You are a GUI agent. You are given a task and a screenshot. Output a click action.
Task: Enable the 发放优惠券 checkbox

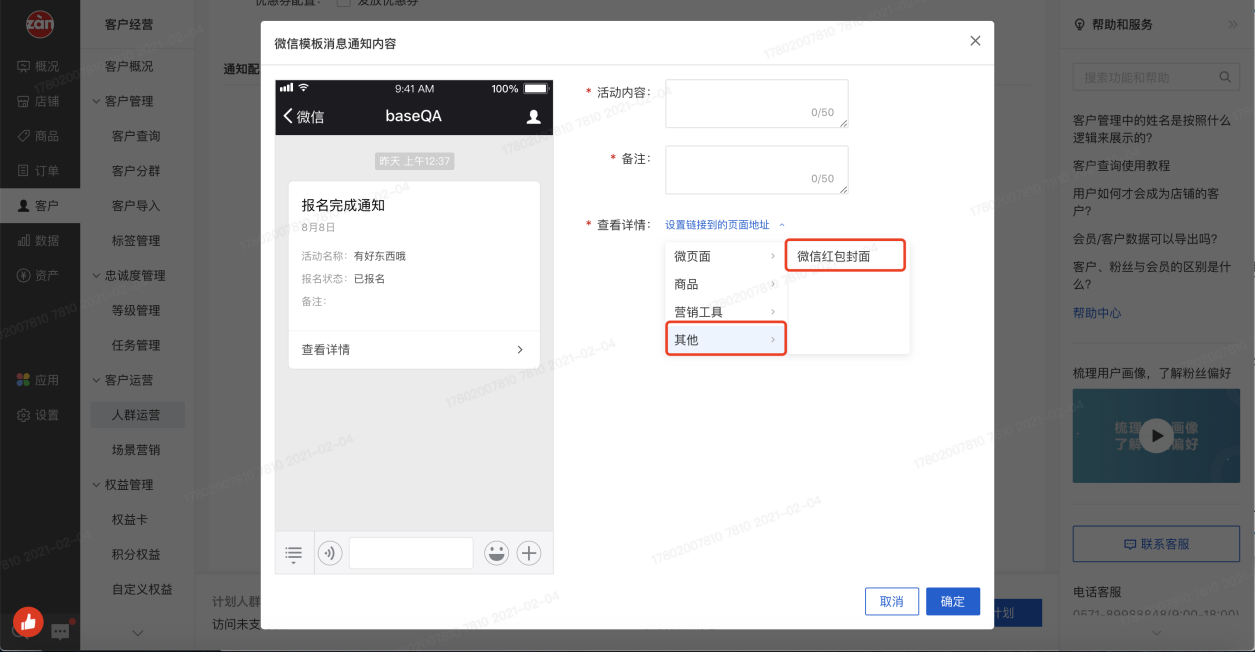tap(344, 3)
